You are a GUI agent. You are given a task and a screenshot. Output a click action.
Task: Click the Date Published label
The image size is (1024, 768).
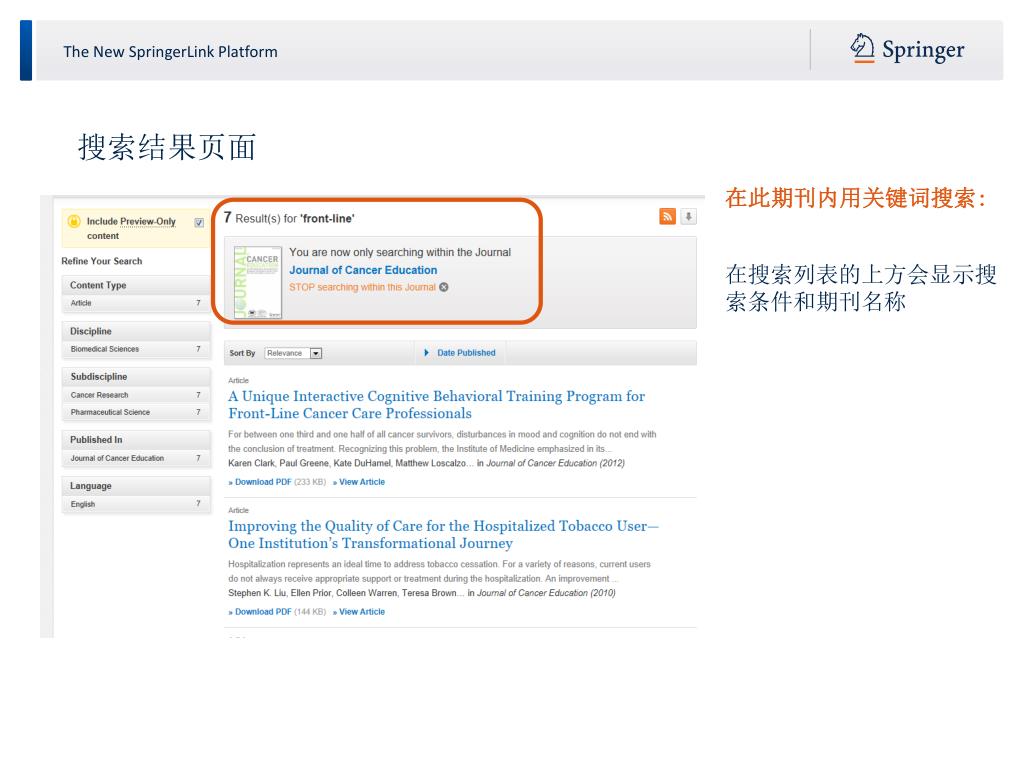coord(466,353)
